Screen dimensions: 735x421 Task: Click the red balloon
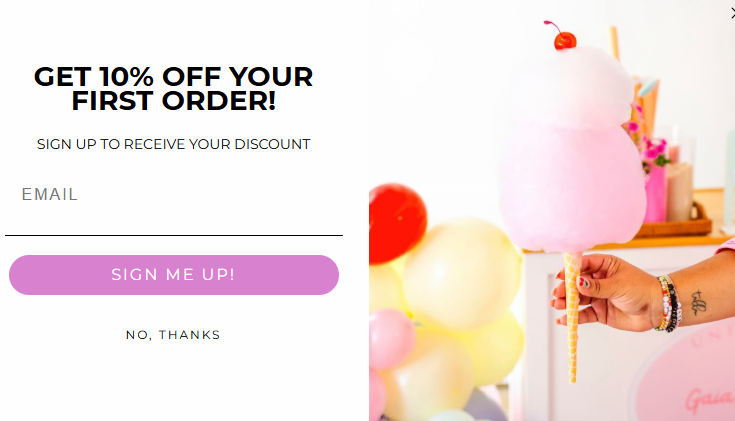coord(397,223)
